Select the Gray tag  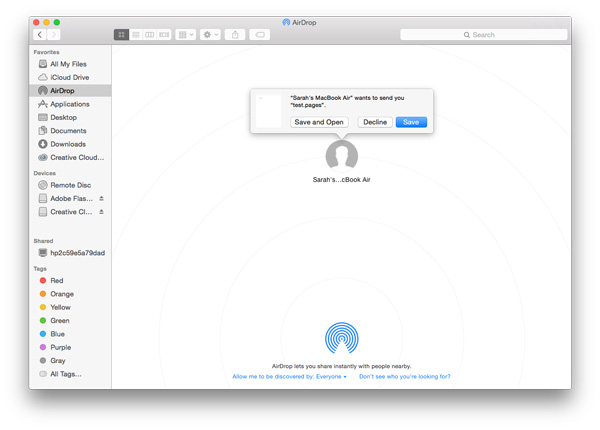point(70,361)
